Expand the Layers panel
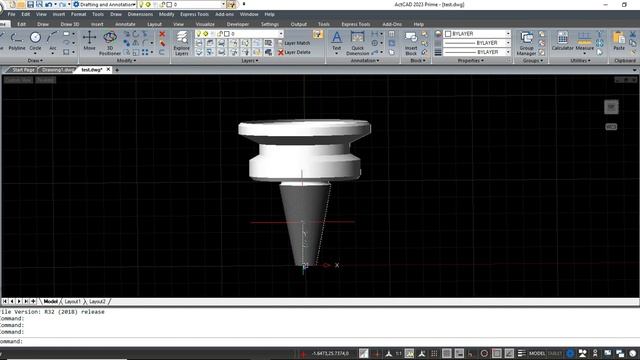Image resolution: width=640 pixels, height=360 pixels. click(249, 60)
